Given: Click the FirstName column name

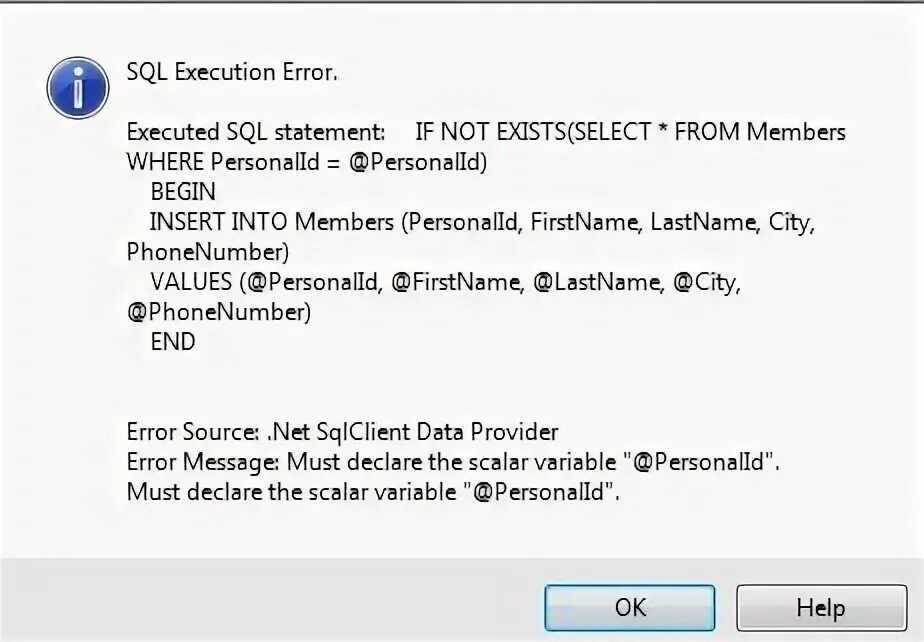Looking at the screenshot, I should (585, 222).
